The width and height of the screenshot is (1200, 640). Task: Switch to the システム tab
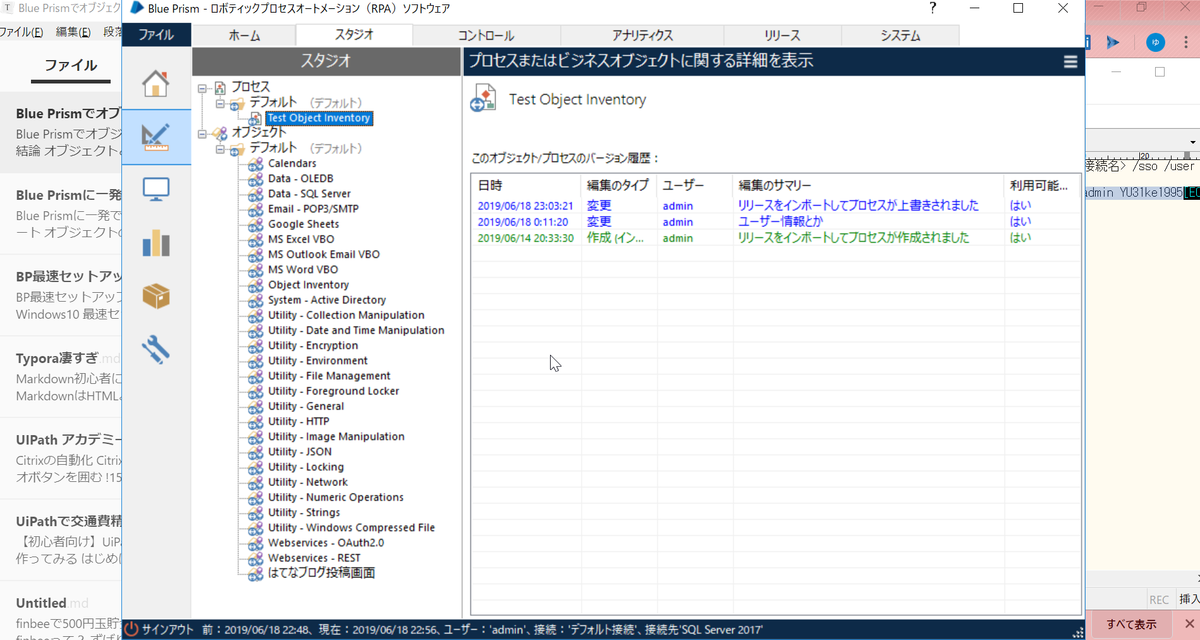900,35
